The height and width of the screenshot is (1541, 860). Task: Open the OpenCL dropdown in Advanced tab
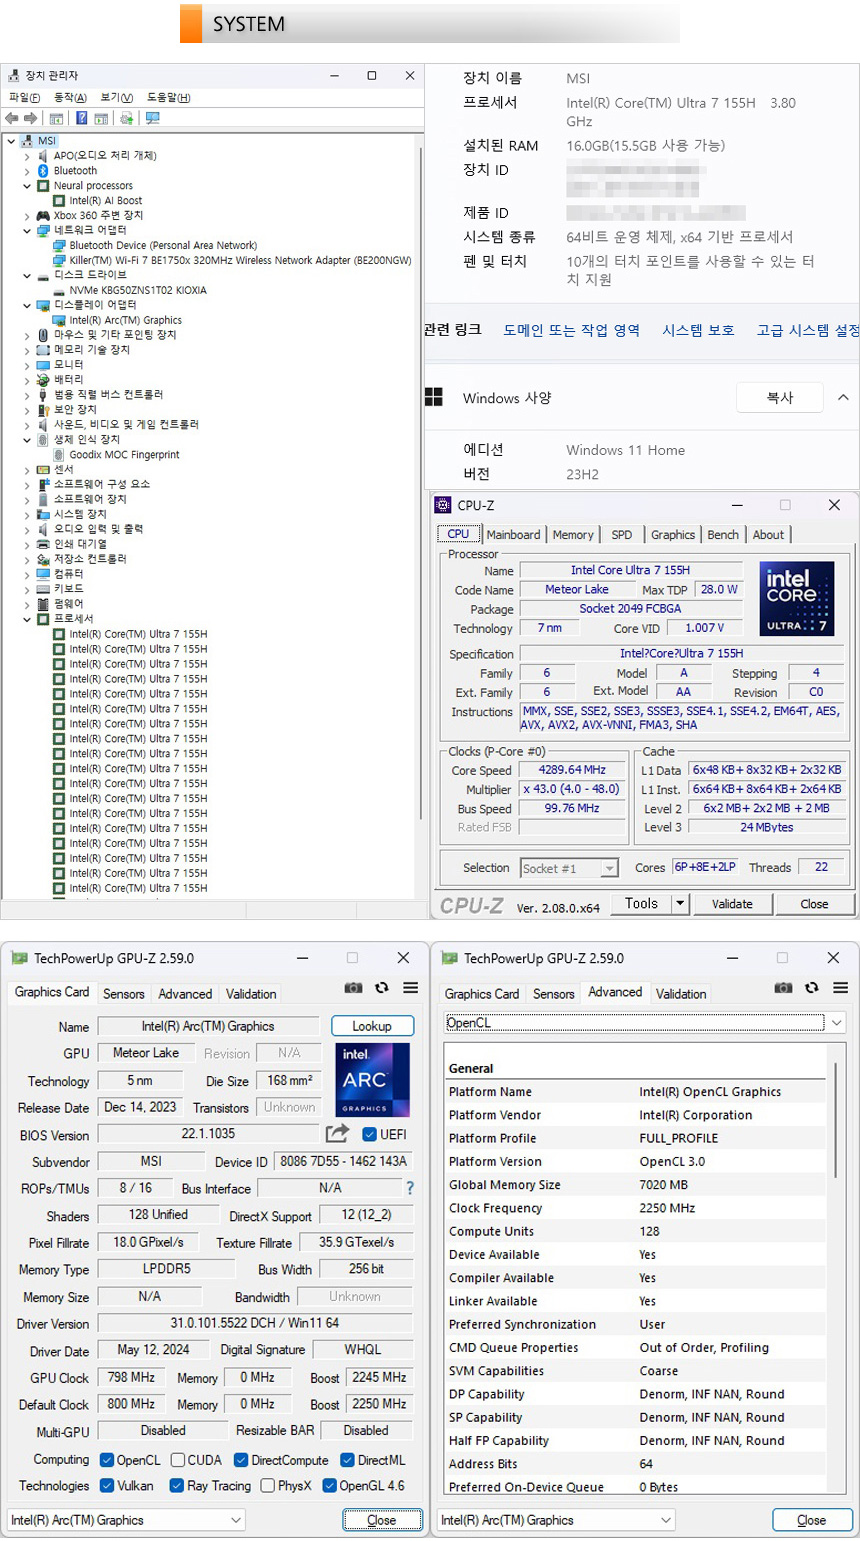pos(836,1023)
